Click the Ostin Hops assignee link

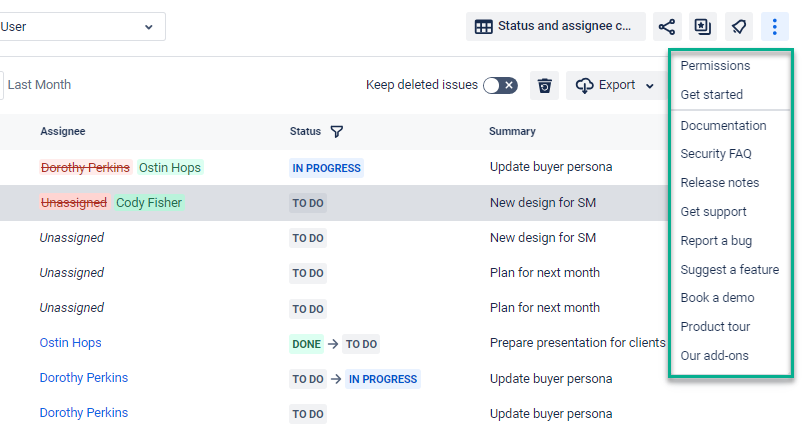[70, 343]
